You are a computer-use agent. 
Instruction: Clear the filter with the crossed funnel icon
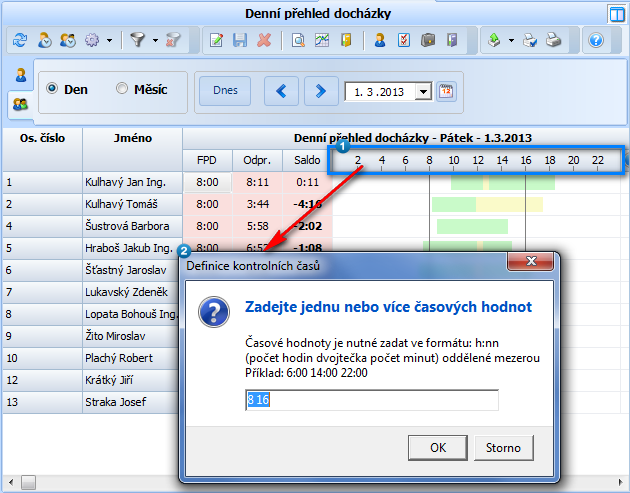point(173,40)
